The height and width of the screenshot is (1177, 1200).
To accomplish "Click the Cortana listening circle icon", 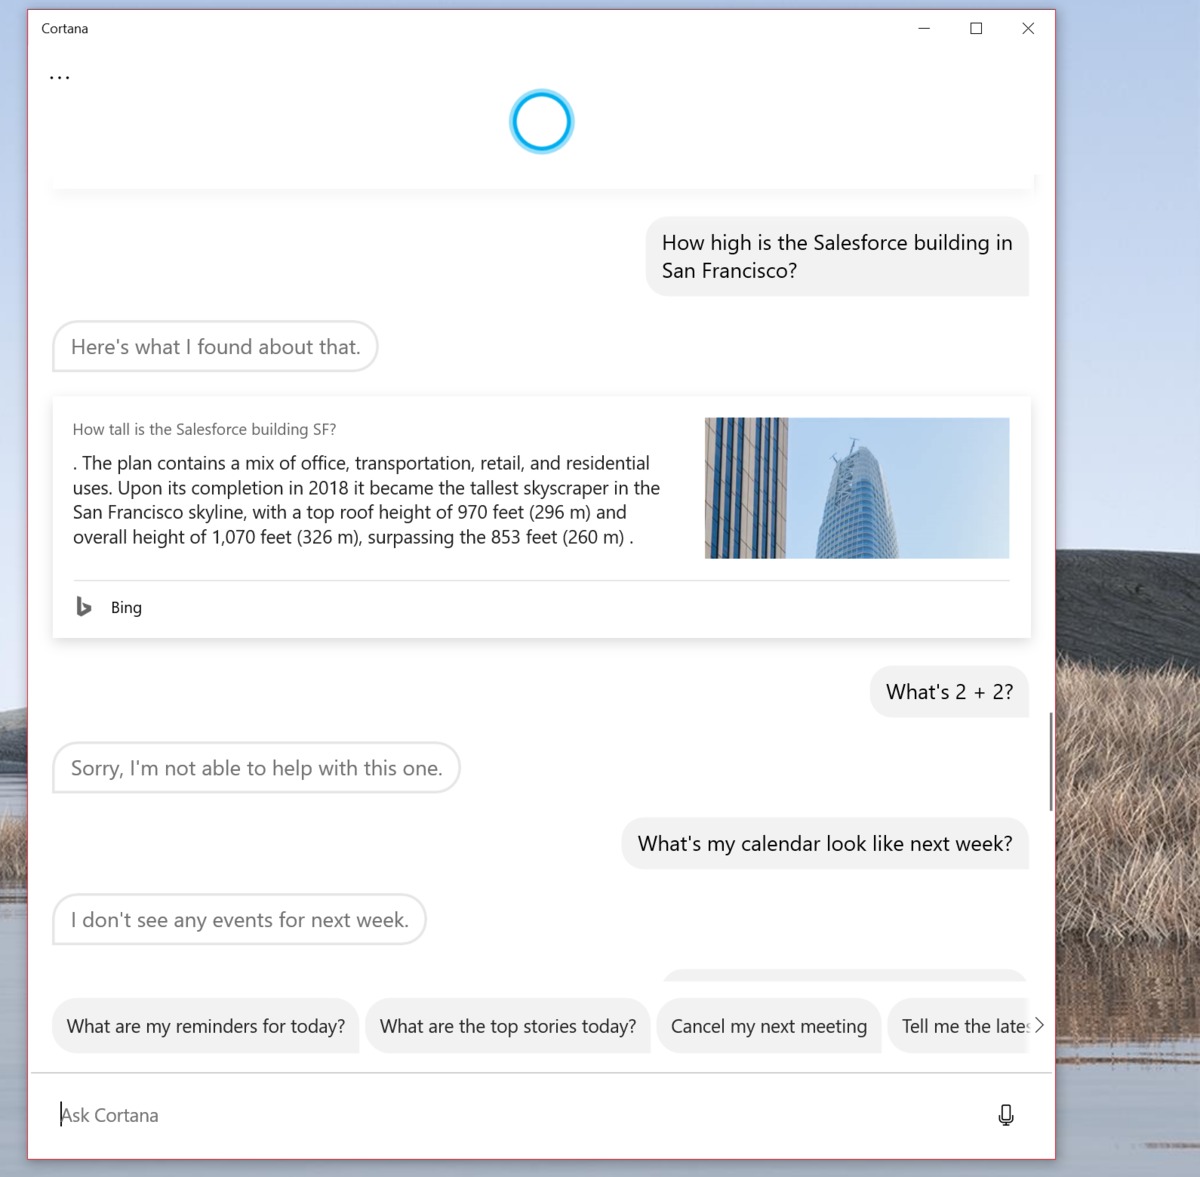I will pyautogui.click(x=541, y=122).
